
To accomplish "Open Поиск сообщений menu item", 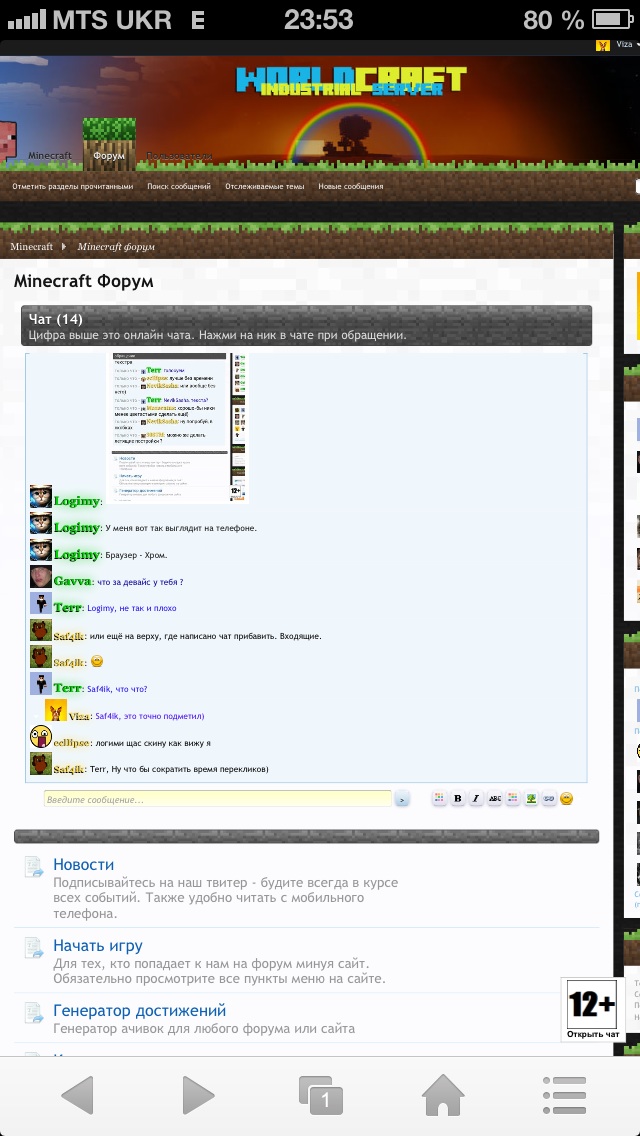I will click(x=179, y=186).
